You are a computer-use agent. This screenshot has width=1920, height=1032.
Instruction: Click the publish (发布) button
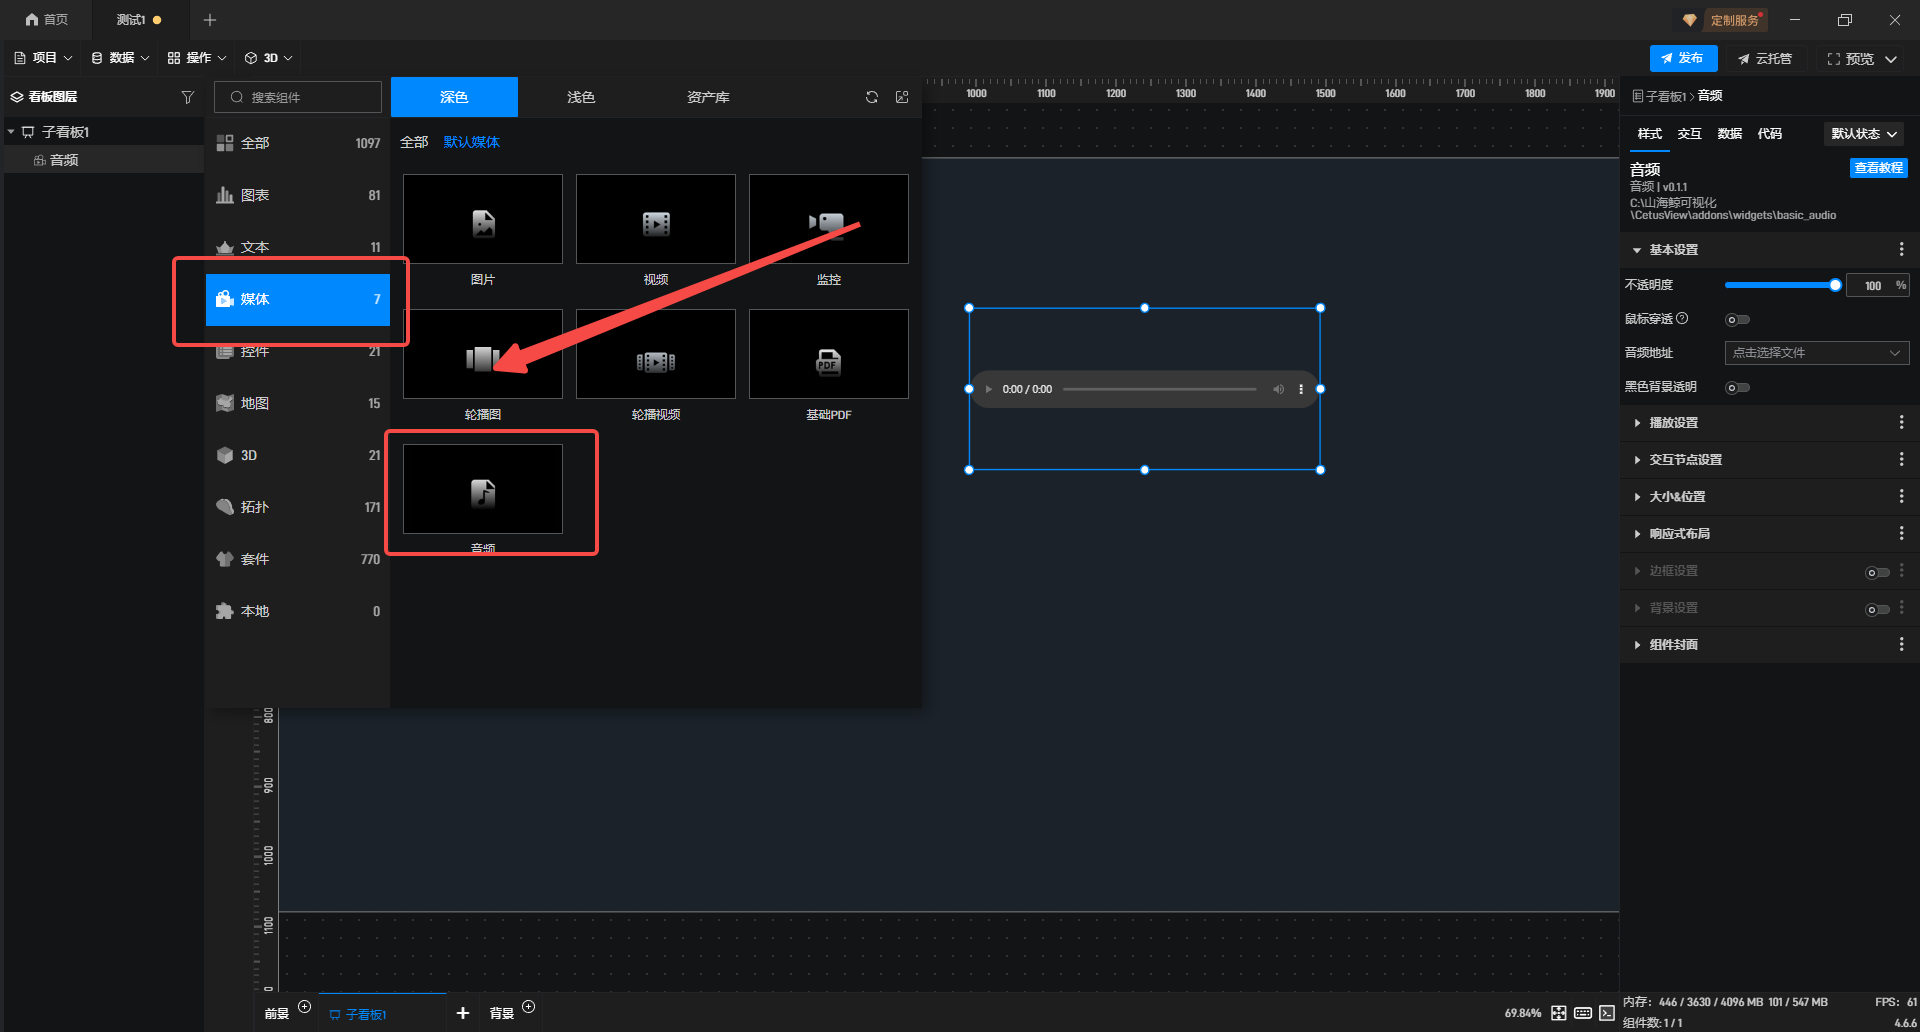coord(1683,58)
